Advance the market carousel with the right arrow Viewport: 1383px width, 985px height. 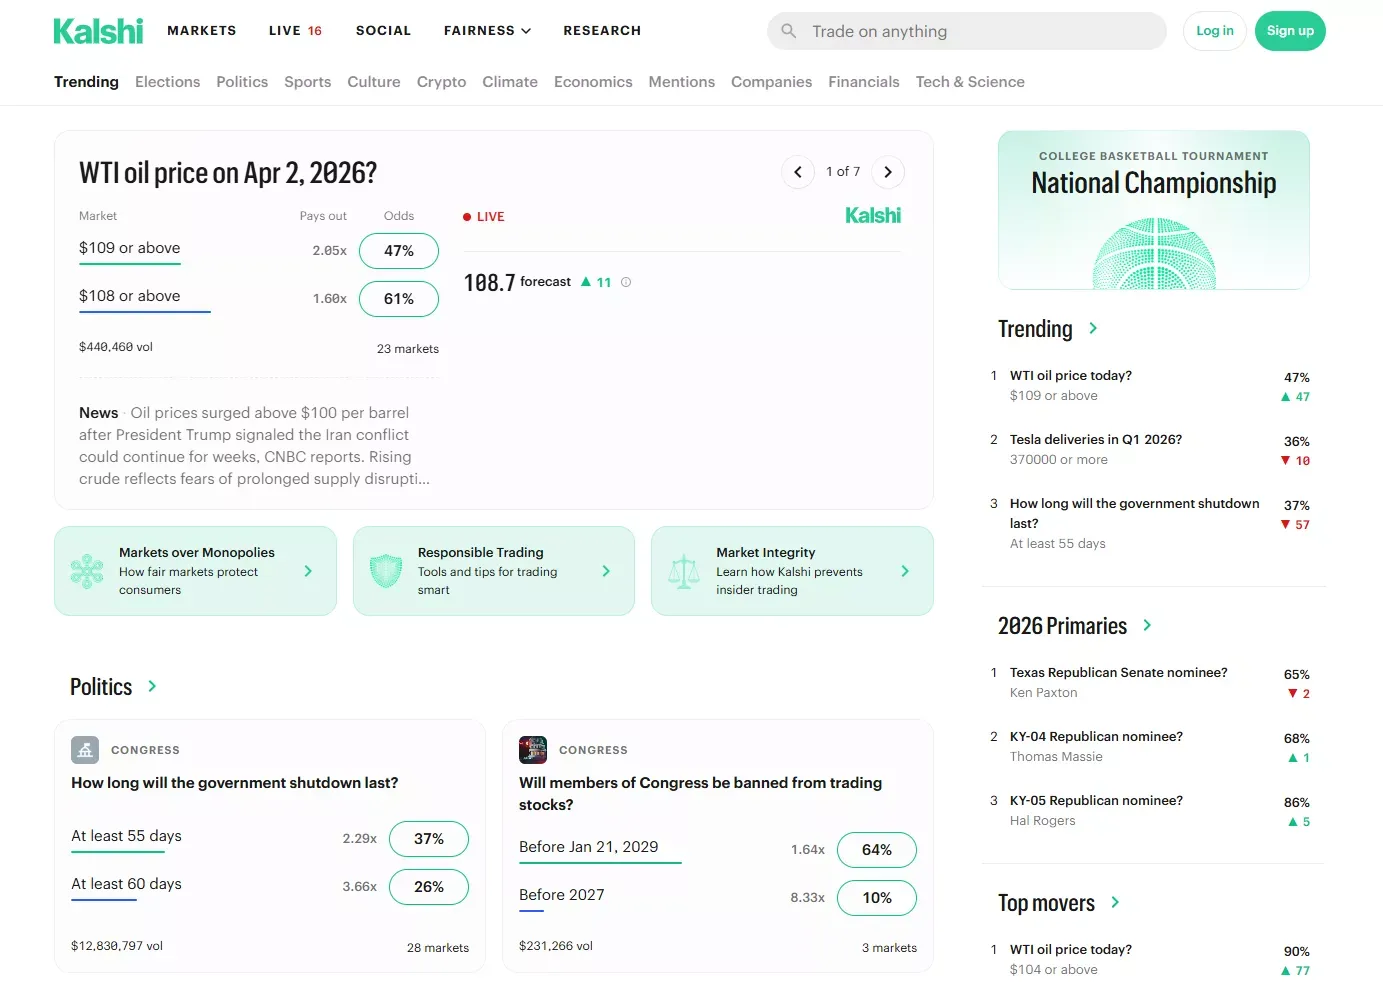point(888,172)
